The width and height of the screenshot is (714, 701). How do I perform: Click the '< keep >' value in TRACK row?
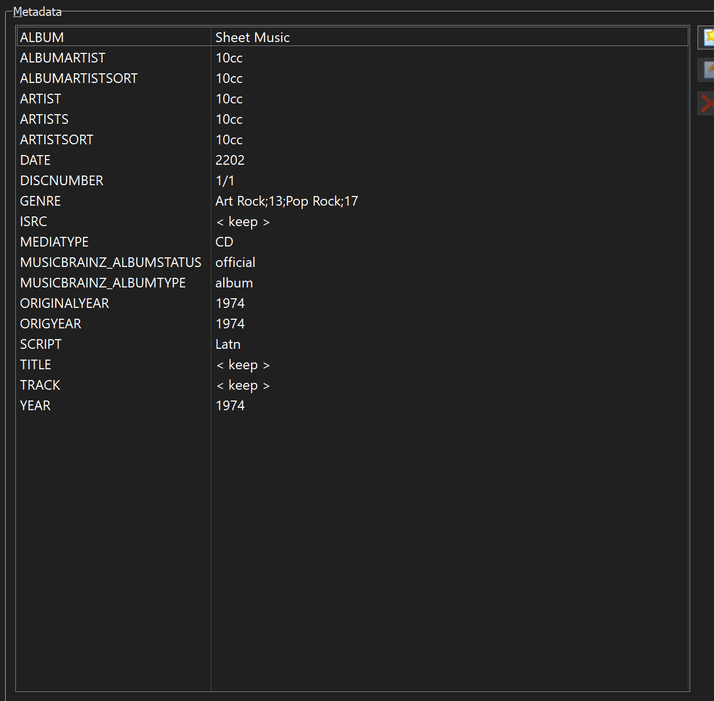pos(243,386)
